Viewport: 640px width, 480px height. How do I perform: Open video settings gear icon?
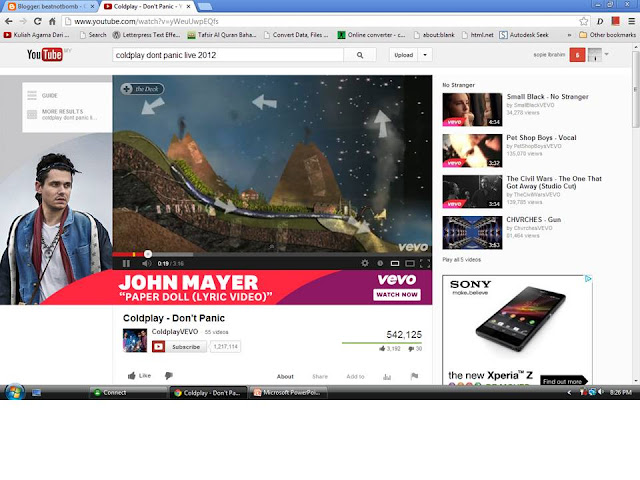coord(364,263)
